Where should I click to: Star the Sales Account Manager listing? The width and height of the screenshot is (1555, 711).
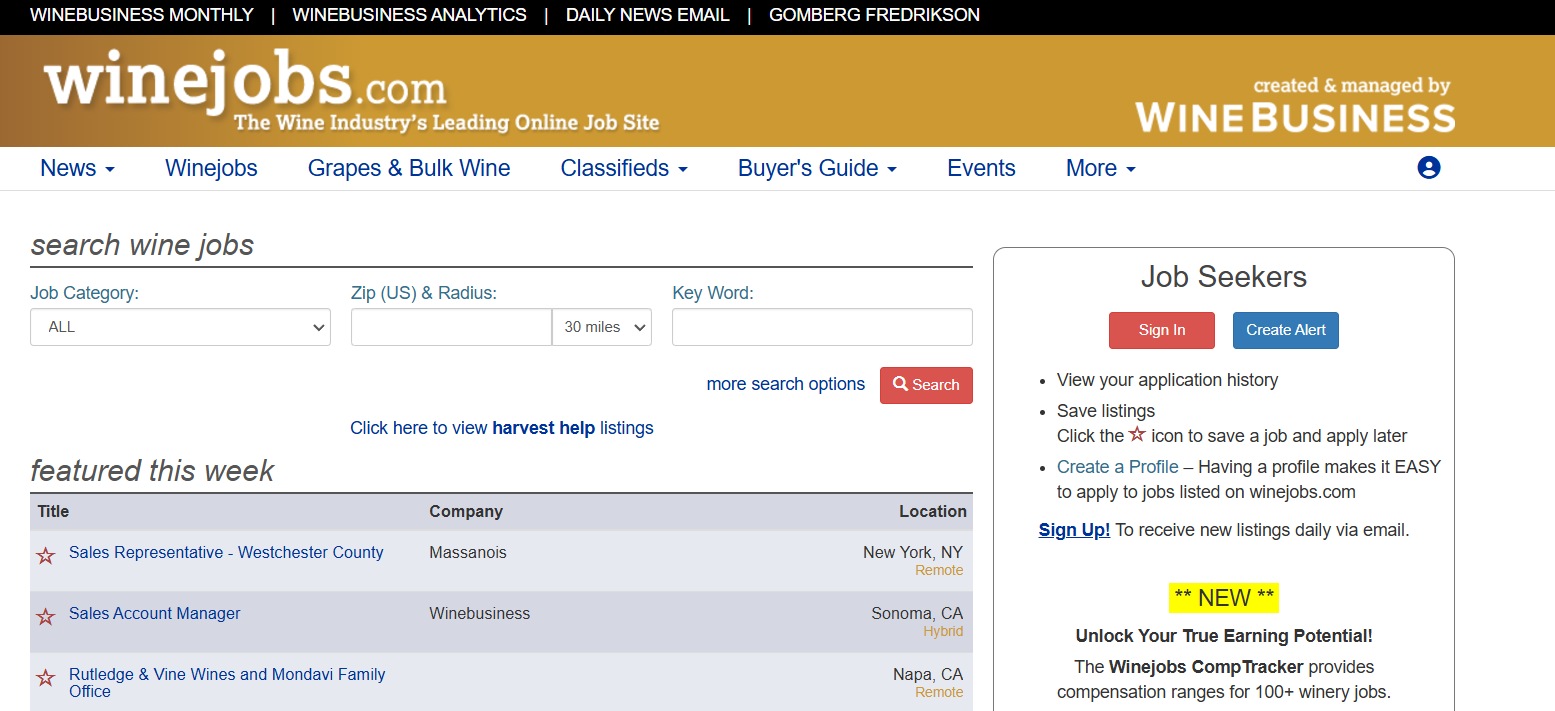46,616
